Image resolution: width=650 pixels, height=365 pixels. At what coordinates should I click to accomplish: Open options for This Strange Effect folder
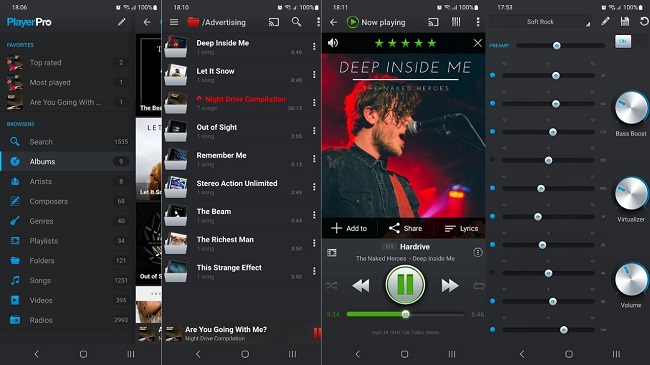[314, 271]
